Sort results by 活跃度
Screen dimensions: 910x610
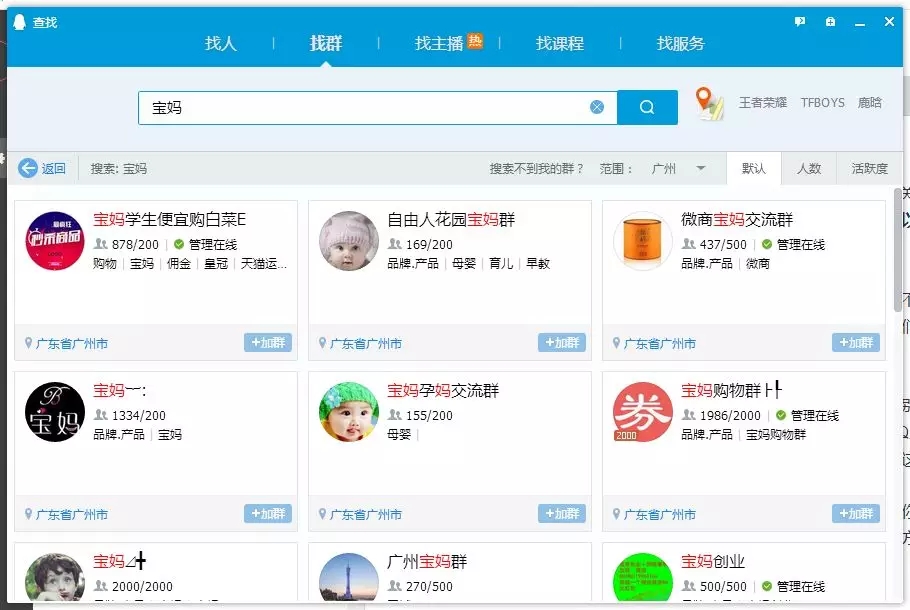tap(868, 168)
